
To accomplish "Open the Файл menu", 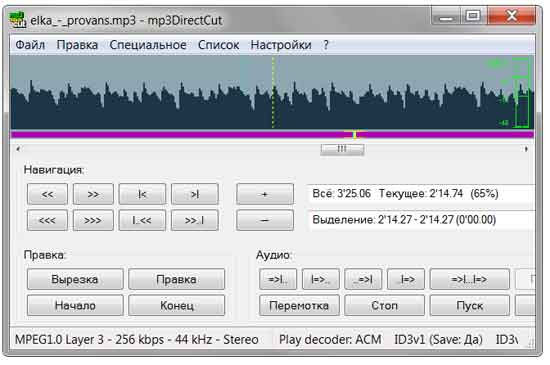I will point(30,45).
